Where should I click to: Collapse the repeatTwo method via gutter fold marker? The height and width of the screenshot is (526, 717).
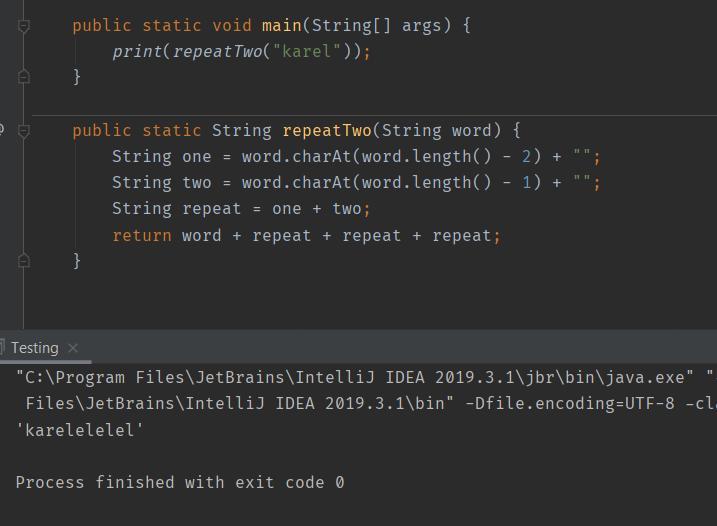[x=24, y=131]
